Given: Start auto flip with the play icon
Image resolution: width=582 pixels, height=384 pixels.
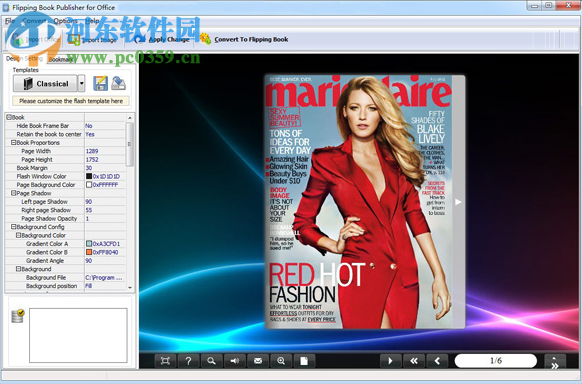Looking at the screenshot, I should click(390, 361).
